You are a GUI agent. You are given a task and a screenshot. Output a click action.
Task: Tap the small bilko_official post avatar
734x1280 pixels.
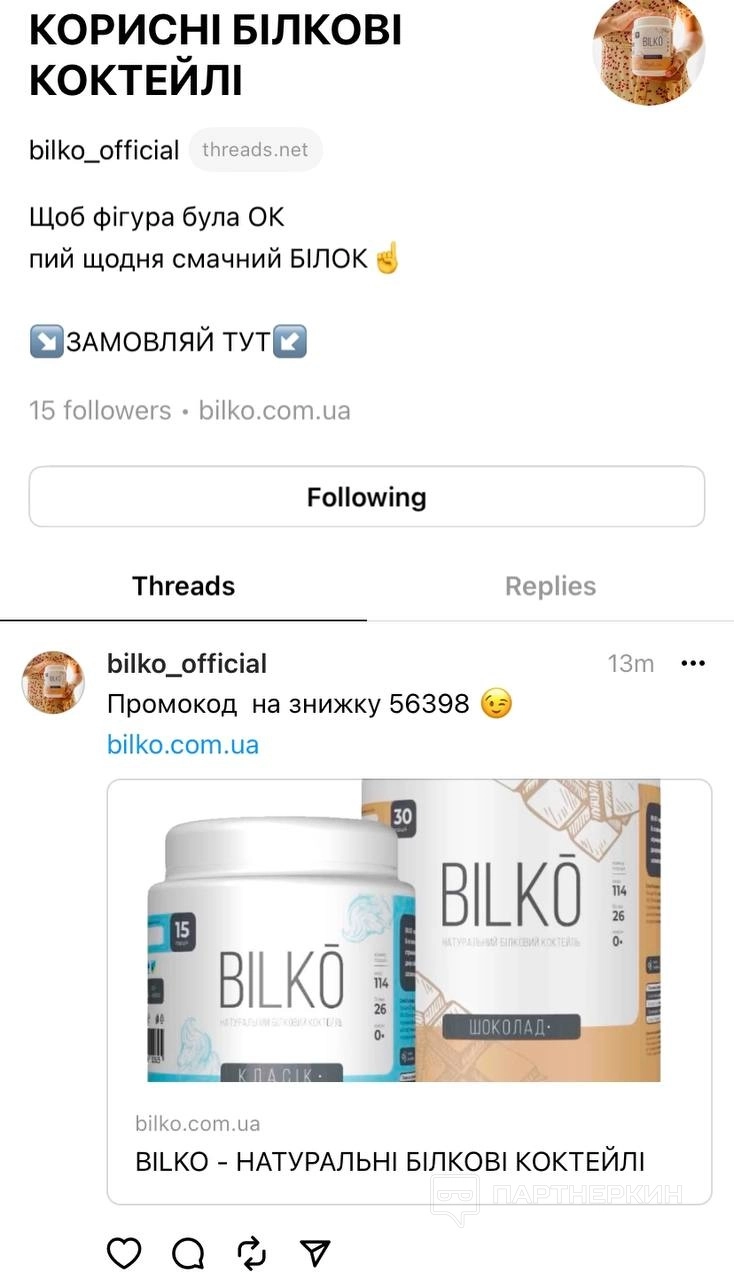[x=54, y=681]
